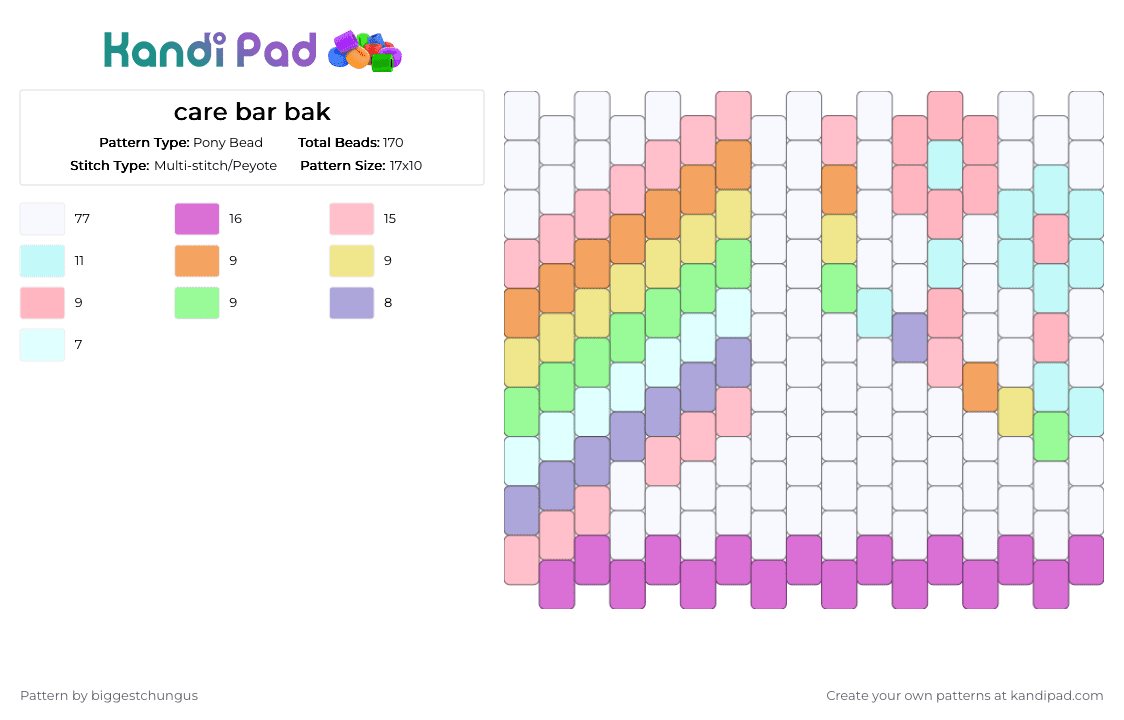Click the count '77' beside the white swatch
This screenshot has width=1124, height=720.
[x=82, y=219]
